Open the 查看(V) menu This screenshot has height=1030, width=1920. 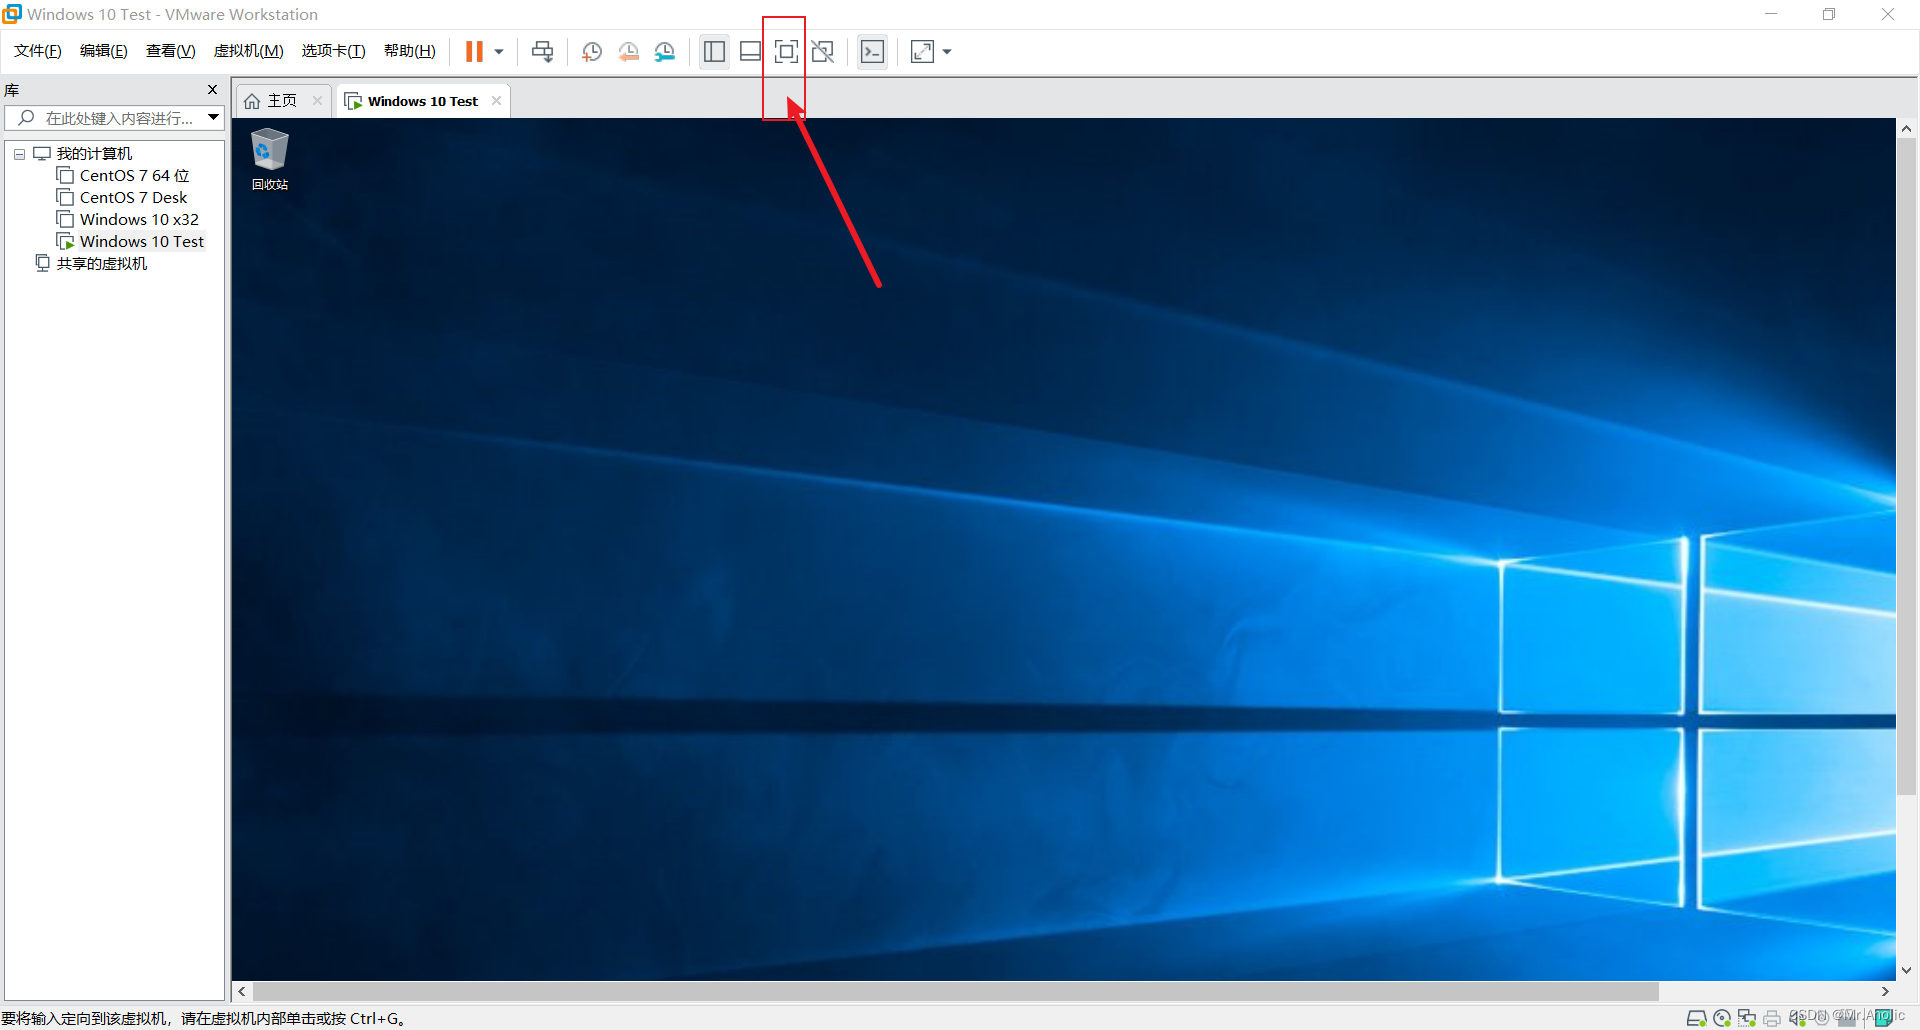point(171,51)
